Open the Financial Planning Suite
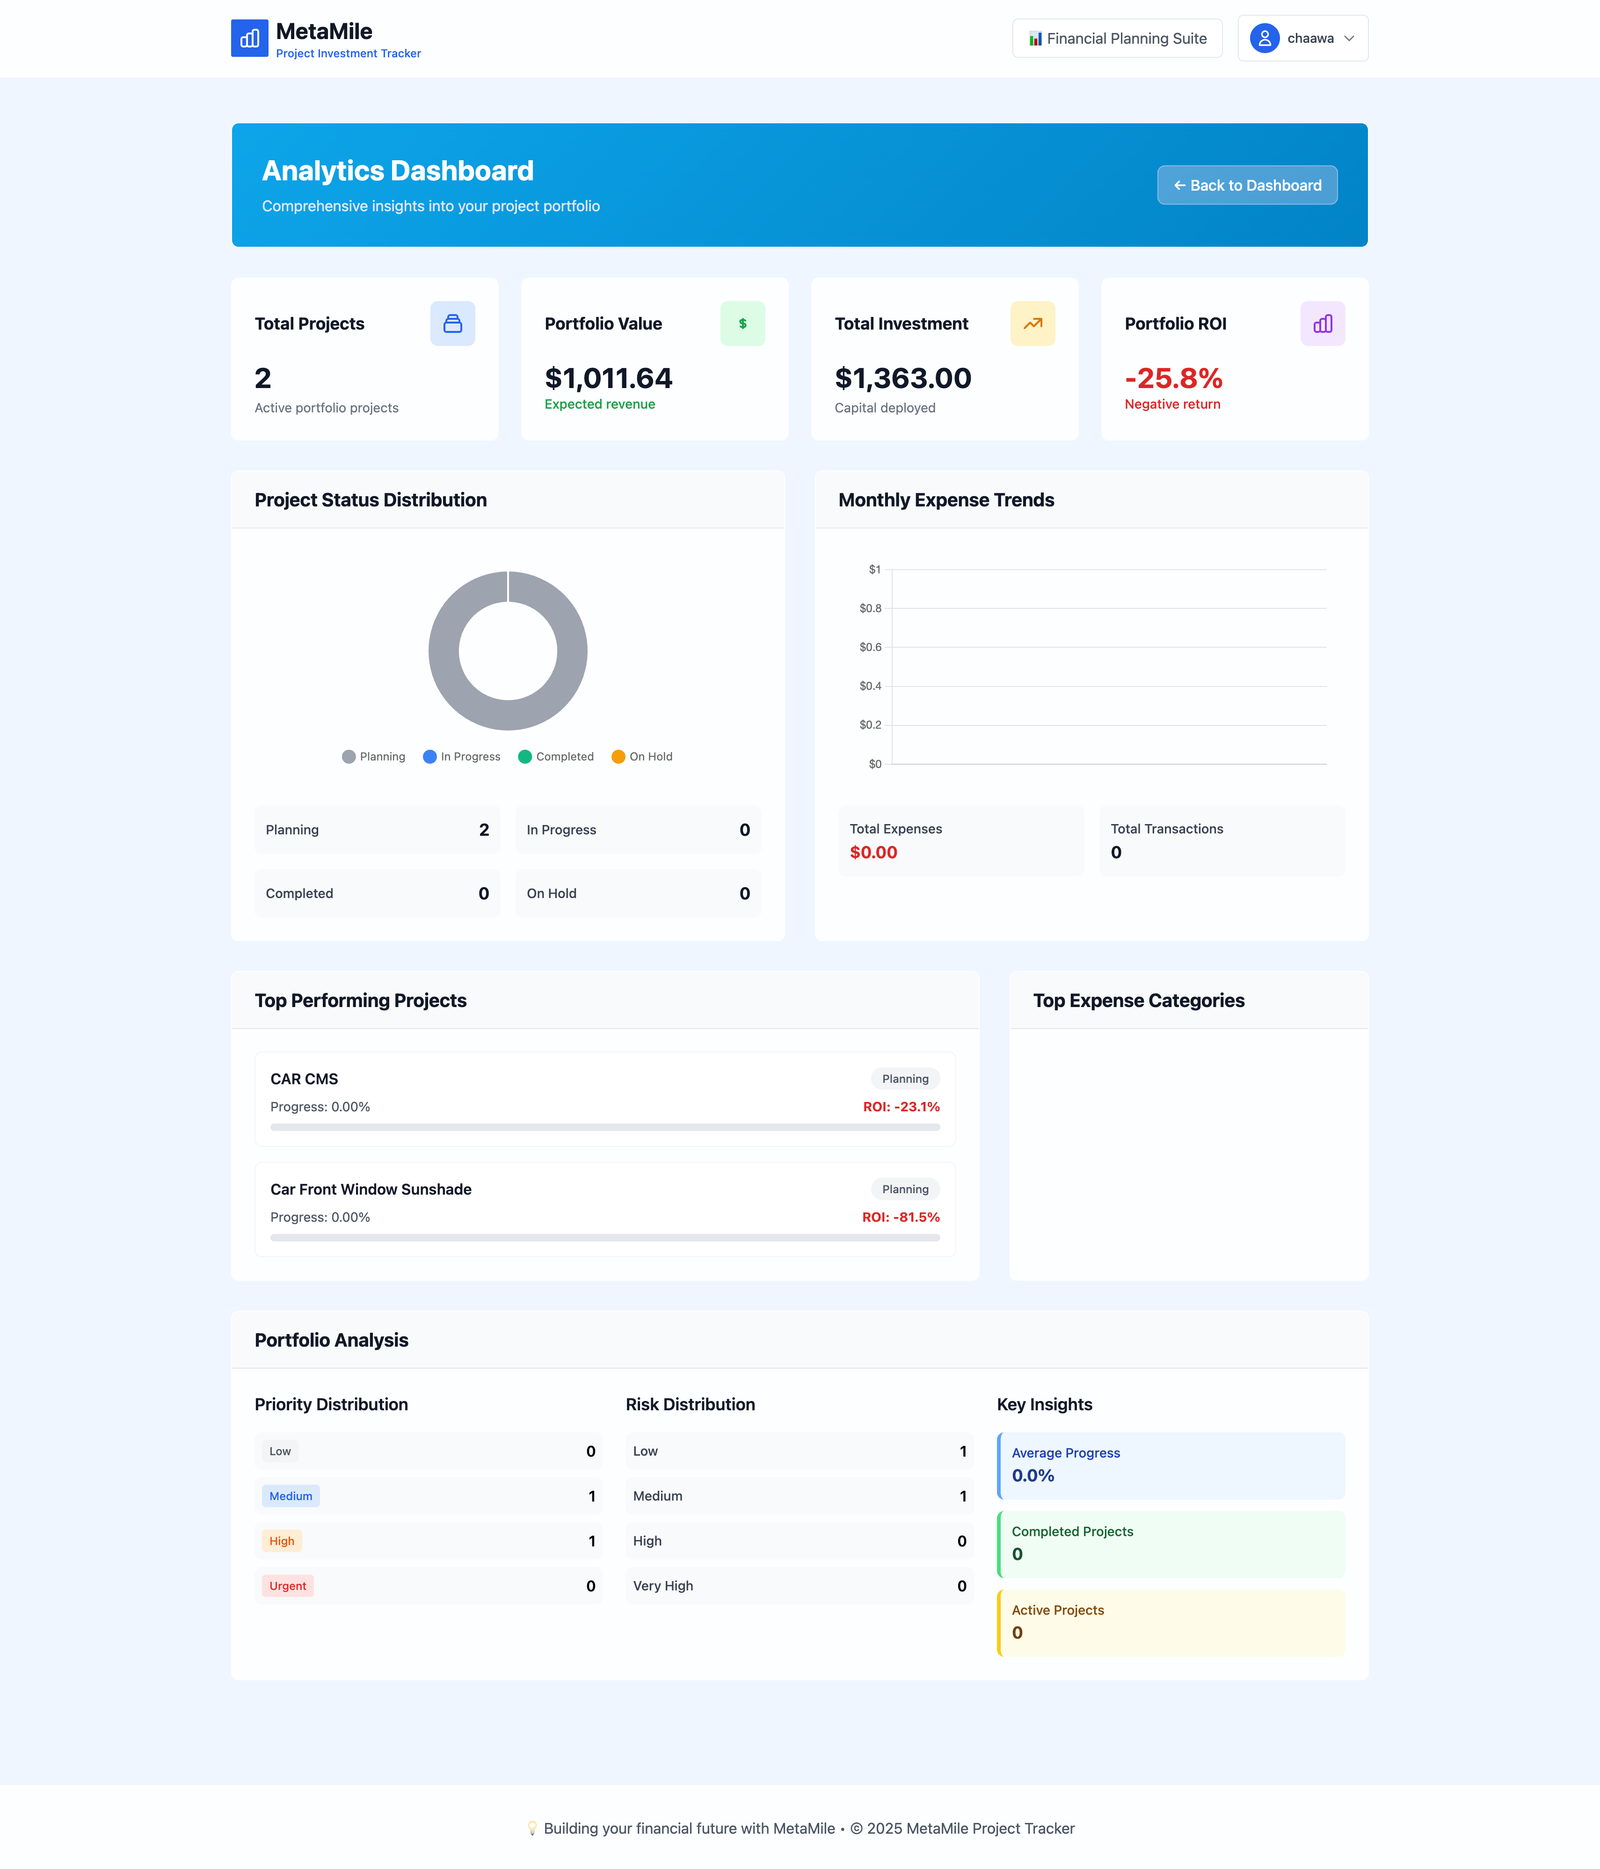Viewport: 1600px width, 1869px height. click(1117, 38)
